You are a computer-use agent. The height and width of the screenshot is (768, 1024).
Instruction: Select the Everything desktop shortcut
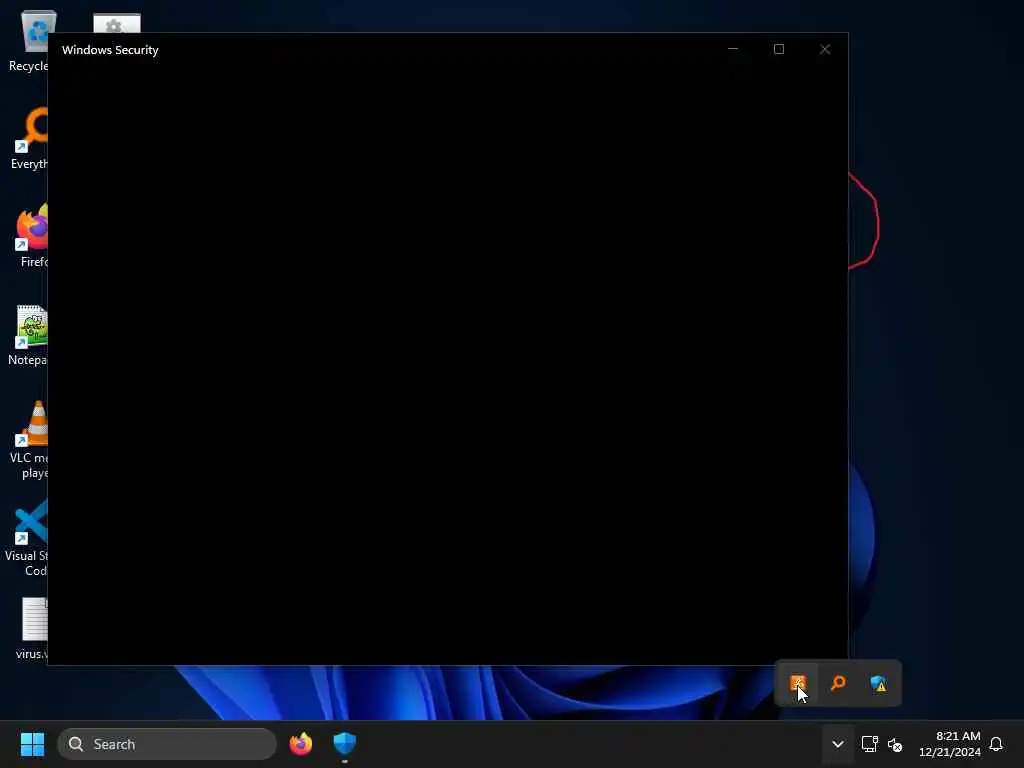coord(29,139)
